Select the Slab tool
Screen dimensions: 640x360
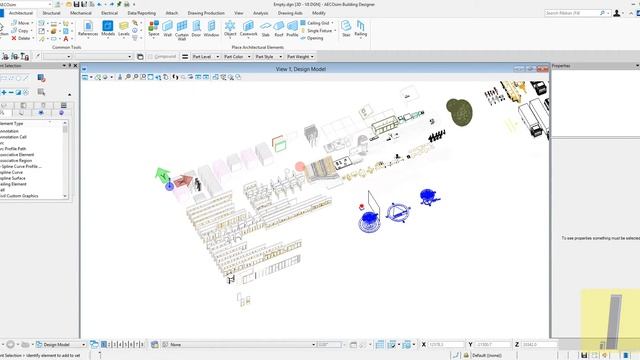[x=265, y=29]
